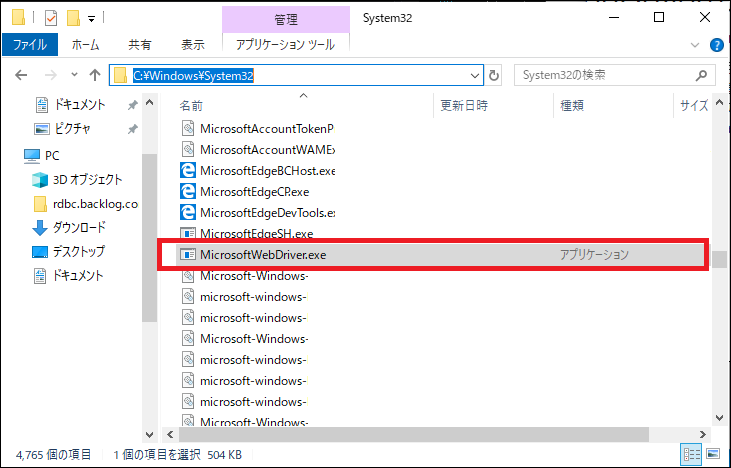The width and height of the screenshot is (731, 468).
Task: Switch to the ホーム ribbon tab
Action: (85, 45)
